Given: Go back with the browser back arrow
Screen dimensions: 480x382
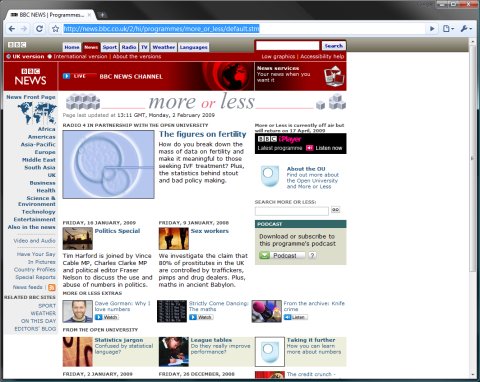Looking at the screenshot, I should [x=12, y=29].
